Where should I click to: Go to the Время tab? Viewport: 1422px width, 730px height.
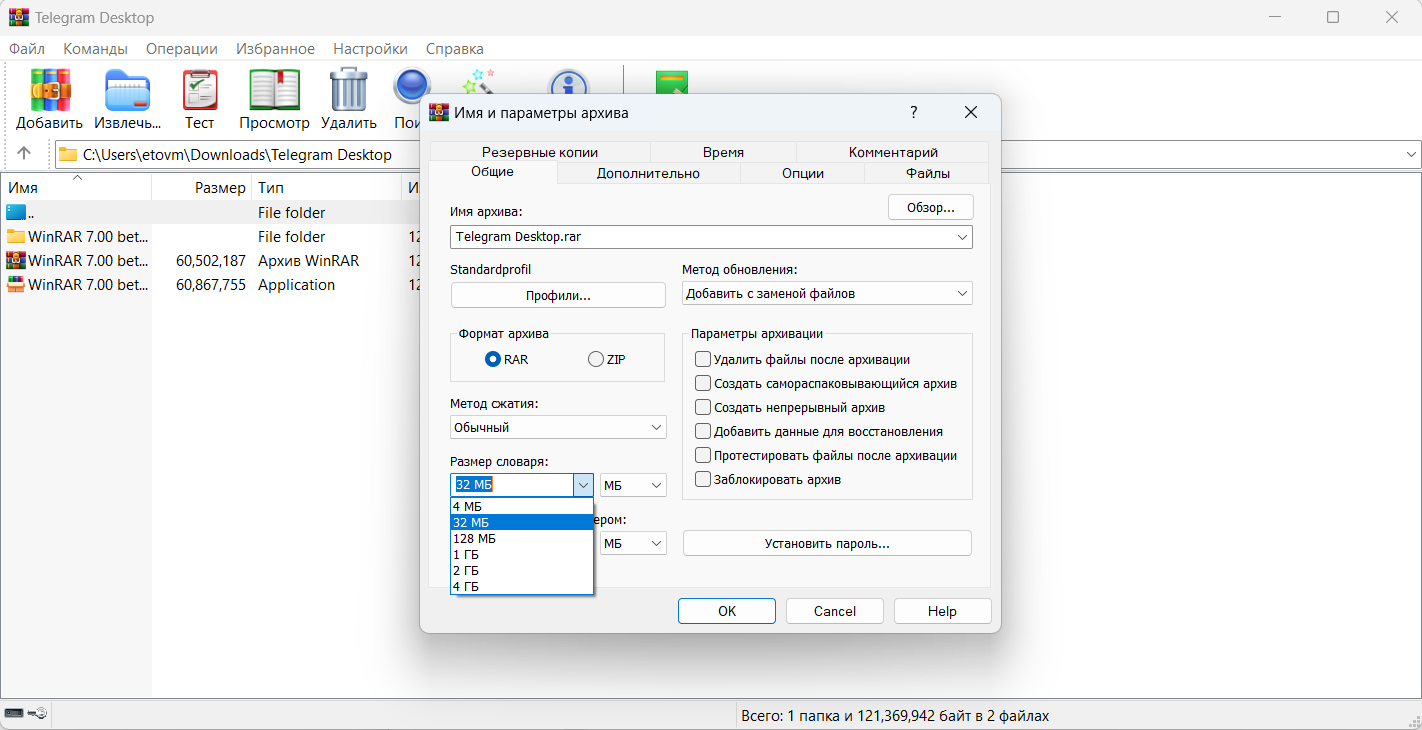(723, 152)
